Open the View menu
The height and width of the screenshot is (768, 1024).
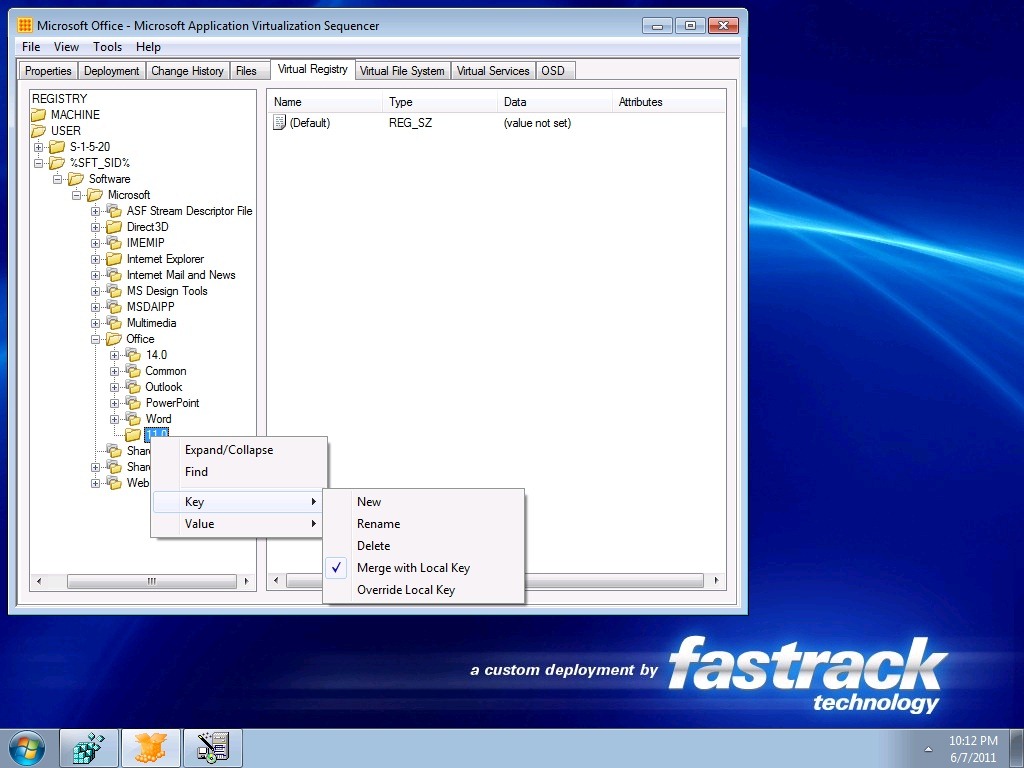(66, 47)
